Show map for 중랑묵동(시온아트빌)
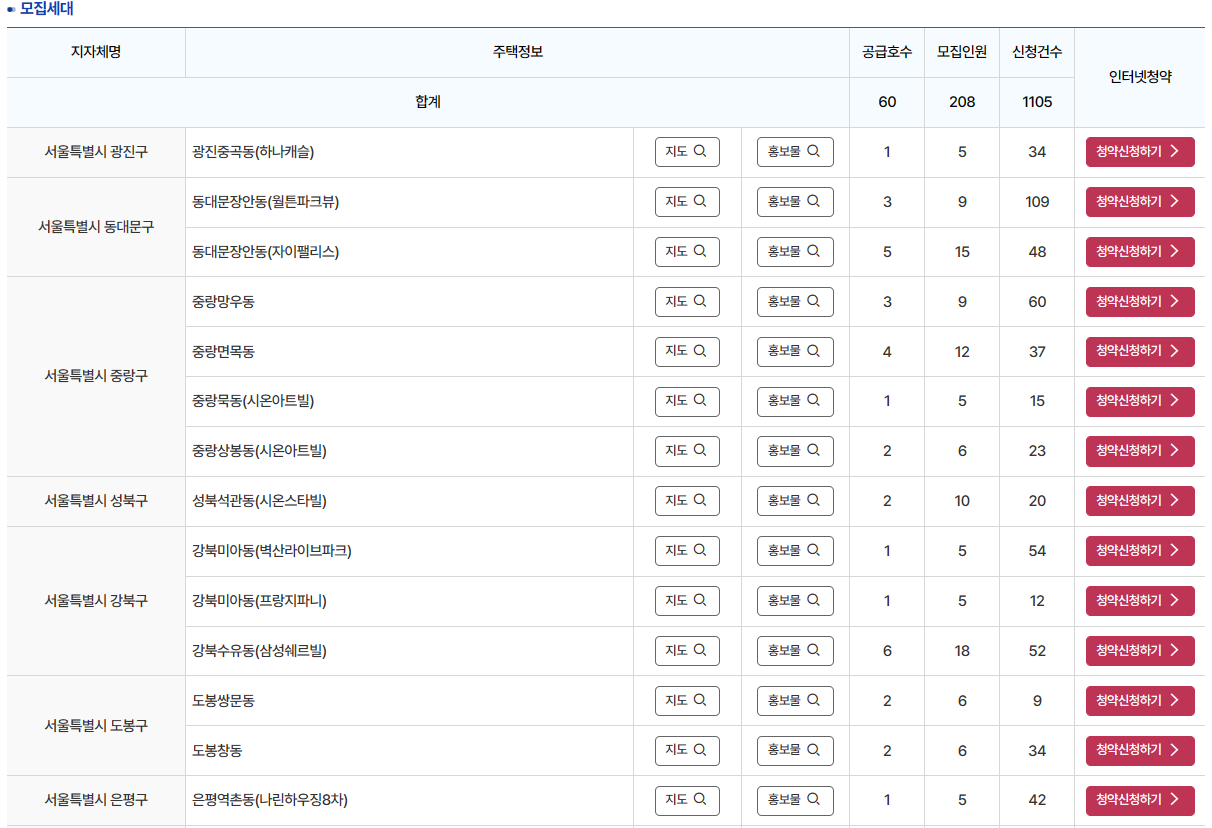This screenshot has height=828, width=1212. 687,401
